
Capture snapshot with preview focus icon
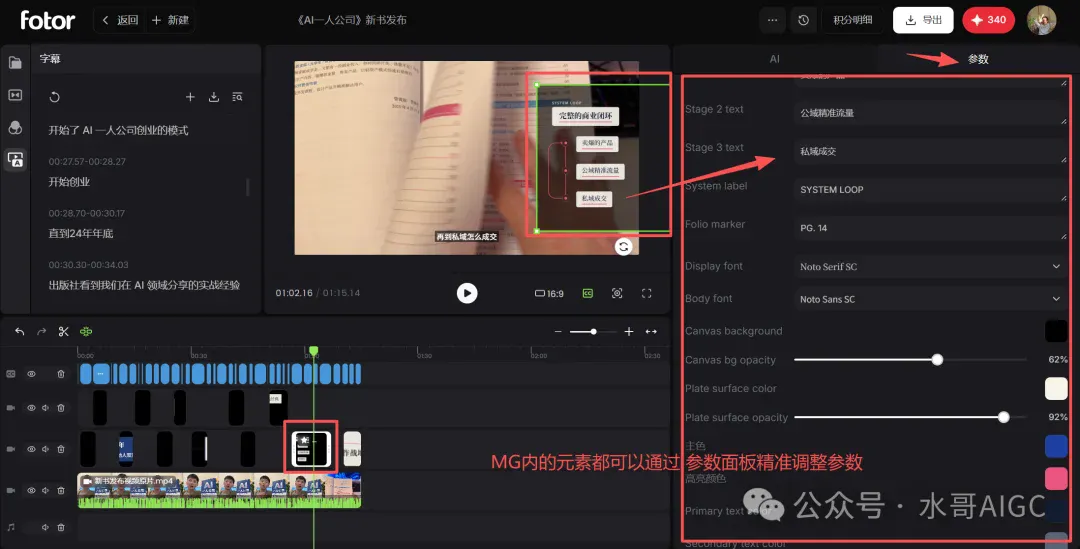click(617, 293)
